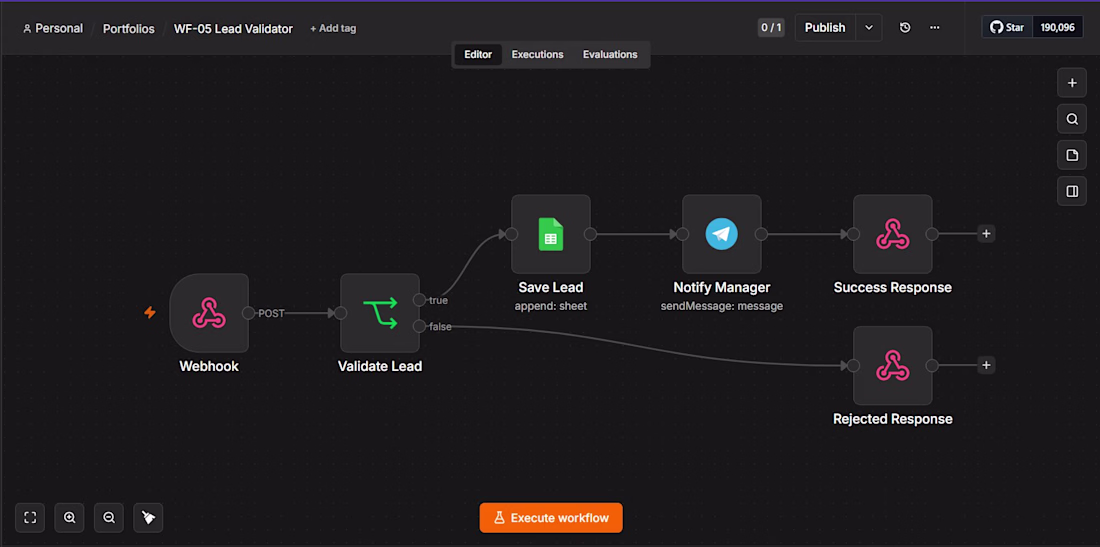This screenshot has width=1100, height=547.
Task: Click the Webhook POST output connector
Action: click(248, 313)
